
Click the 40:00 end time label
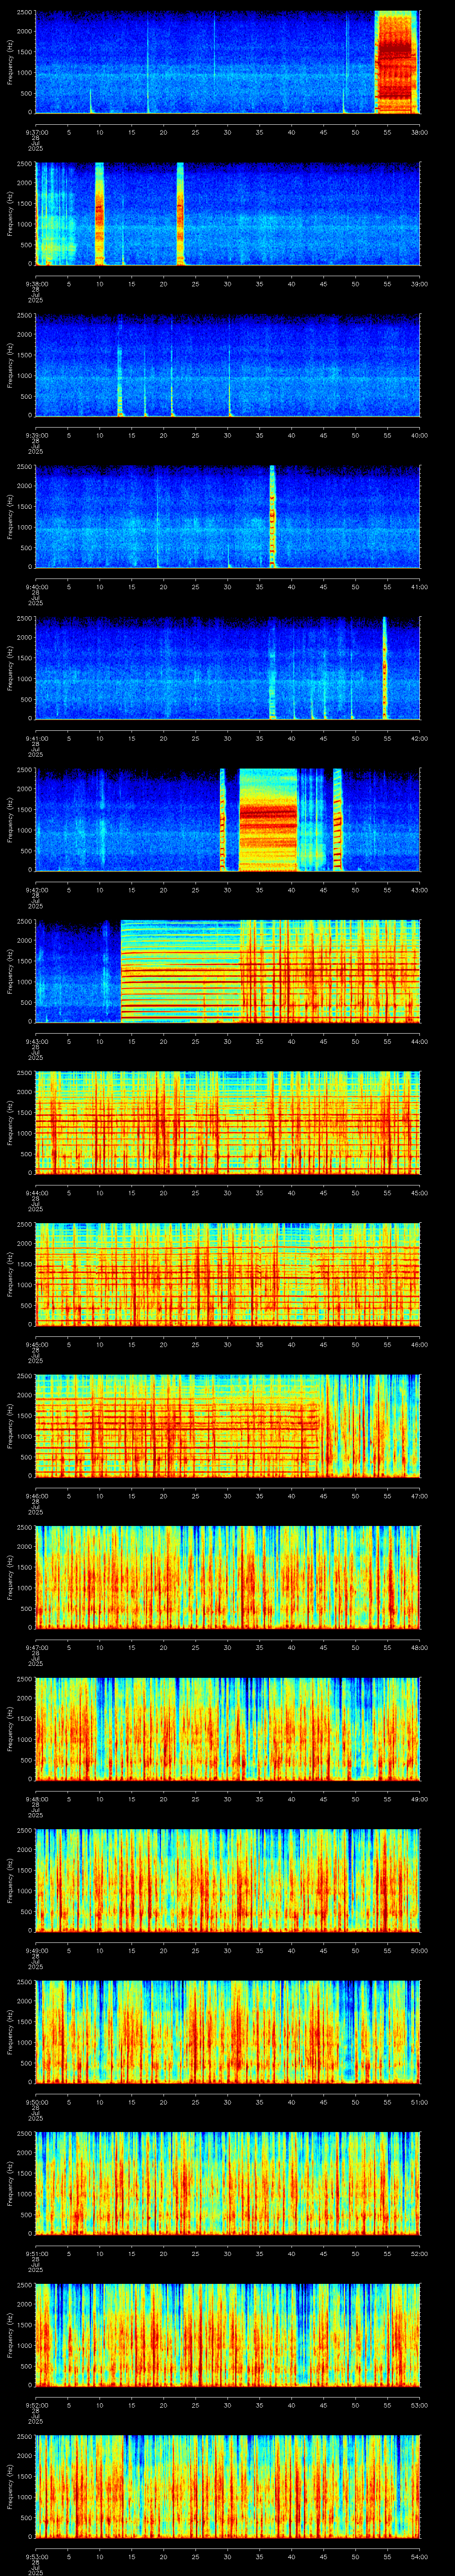pos(419,435)
